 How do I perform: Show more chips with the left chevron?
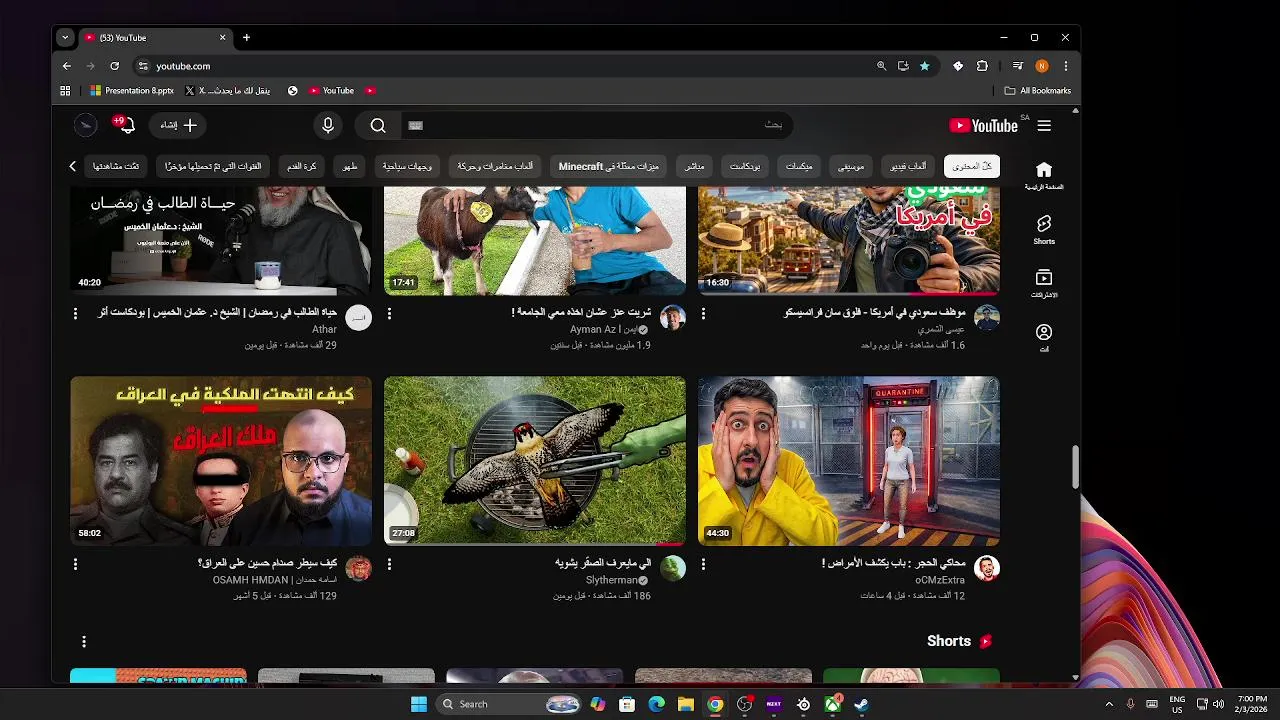[x=72, y=166]
